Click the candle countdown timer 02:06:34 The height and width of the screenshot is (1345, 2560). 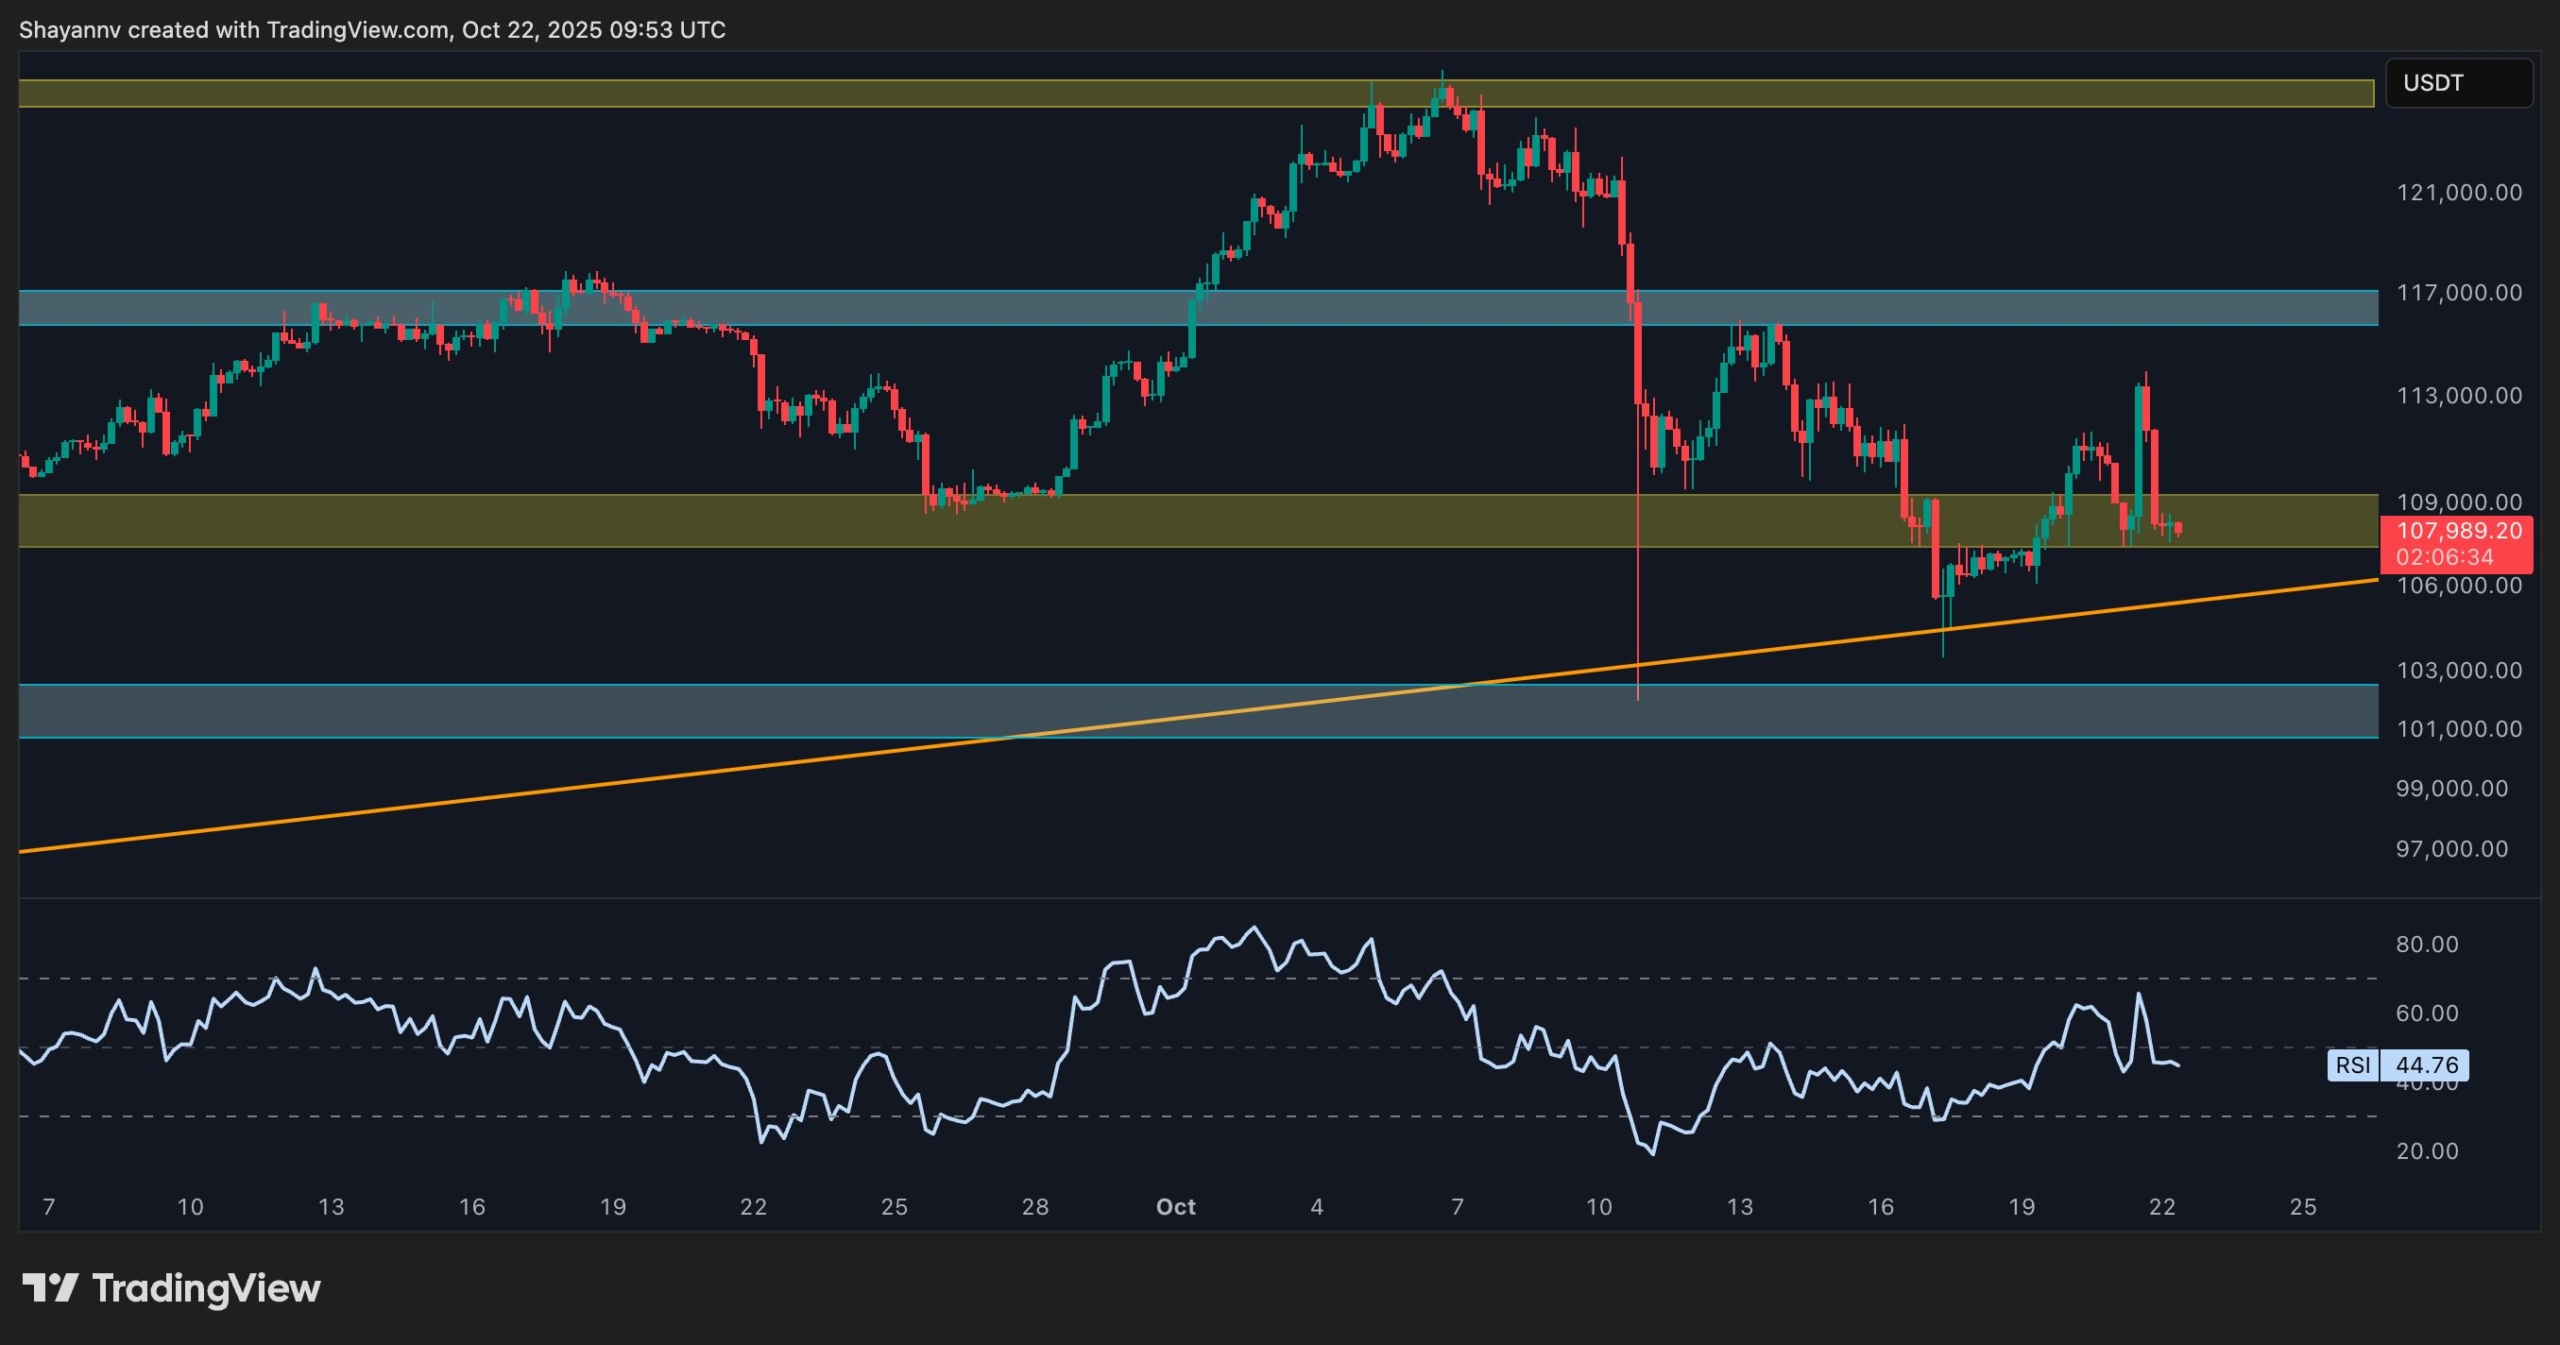(x=2444, y=557)
